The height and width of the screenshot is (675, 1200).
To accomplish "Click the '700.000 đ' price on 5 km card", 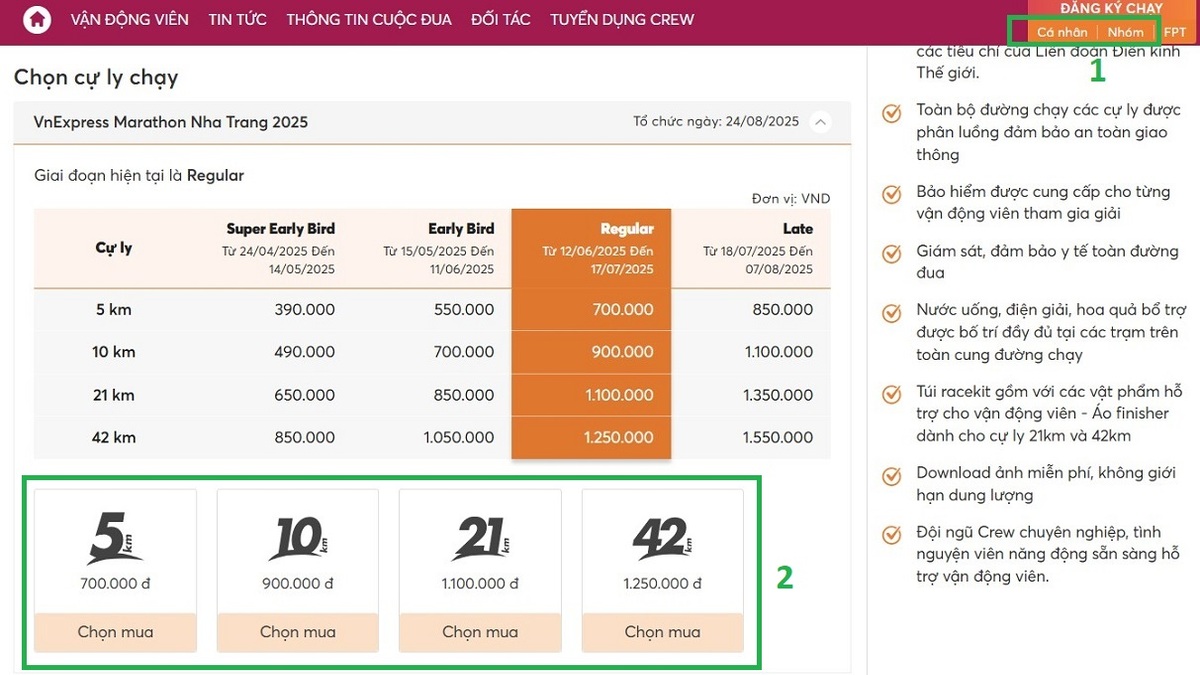I will tap(115, 584).
